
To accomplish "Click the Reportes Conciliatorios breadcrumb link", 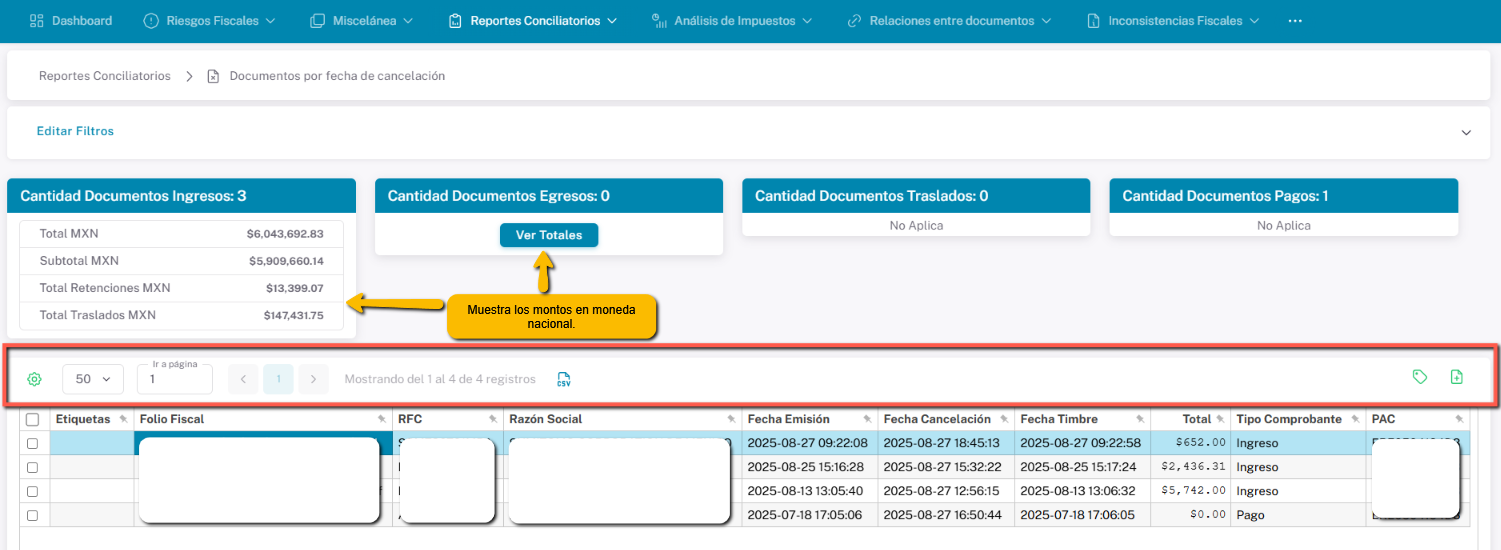I will (x=105, y=76).
